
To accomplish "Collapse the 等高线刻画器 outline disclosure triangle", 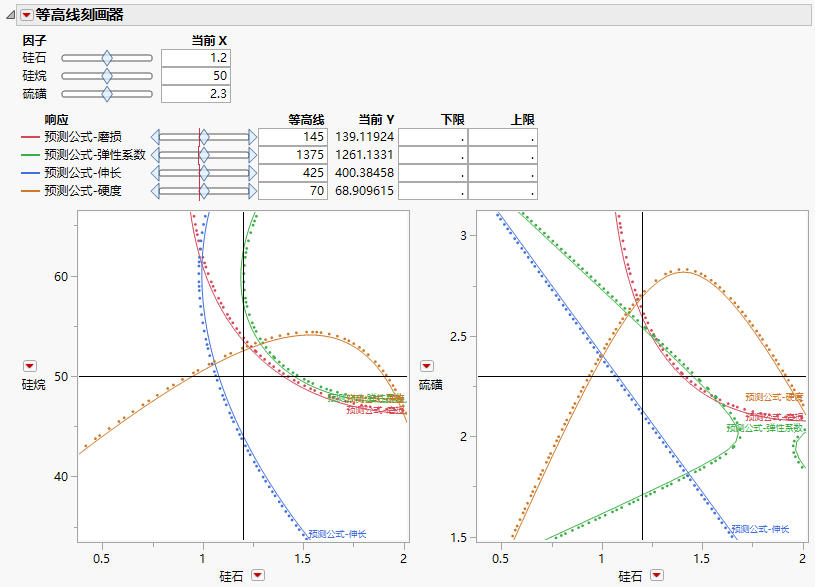I will [x=10, y=16].
